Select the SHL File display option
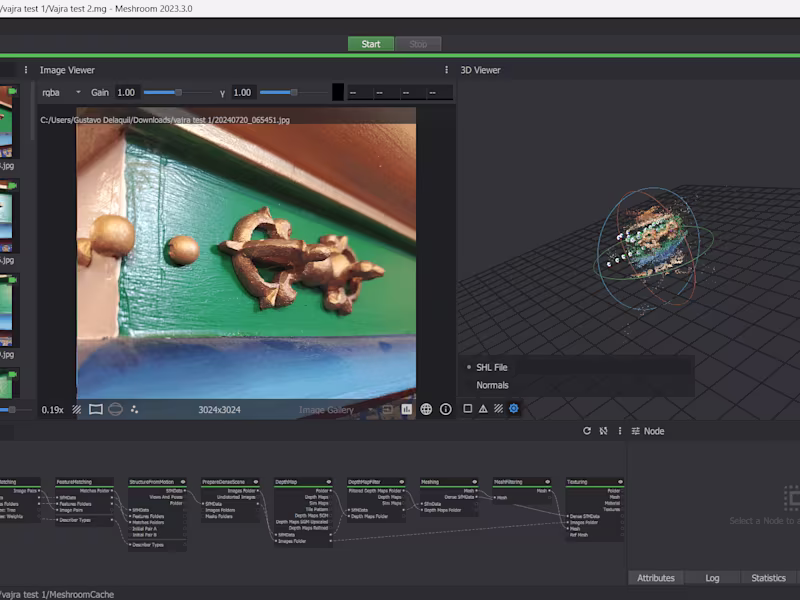Image resolution: width=800 pixels, height=600 pixels. 493,365
